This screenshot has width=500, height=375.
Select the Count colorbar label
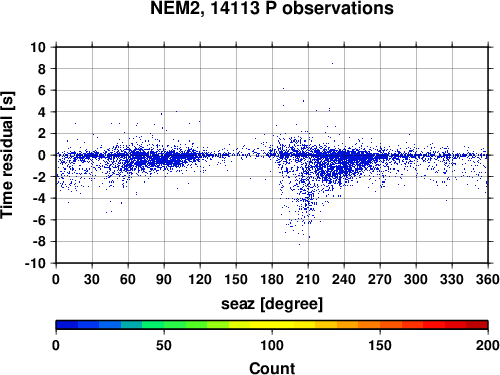click(272, 368)
